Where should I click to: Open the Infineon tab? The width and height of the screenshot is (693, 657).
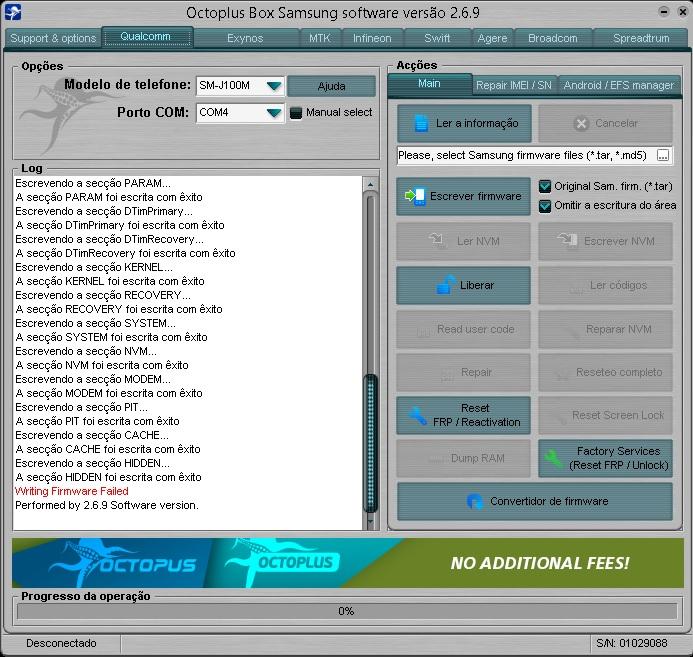(x=372, y=38)
